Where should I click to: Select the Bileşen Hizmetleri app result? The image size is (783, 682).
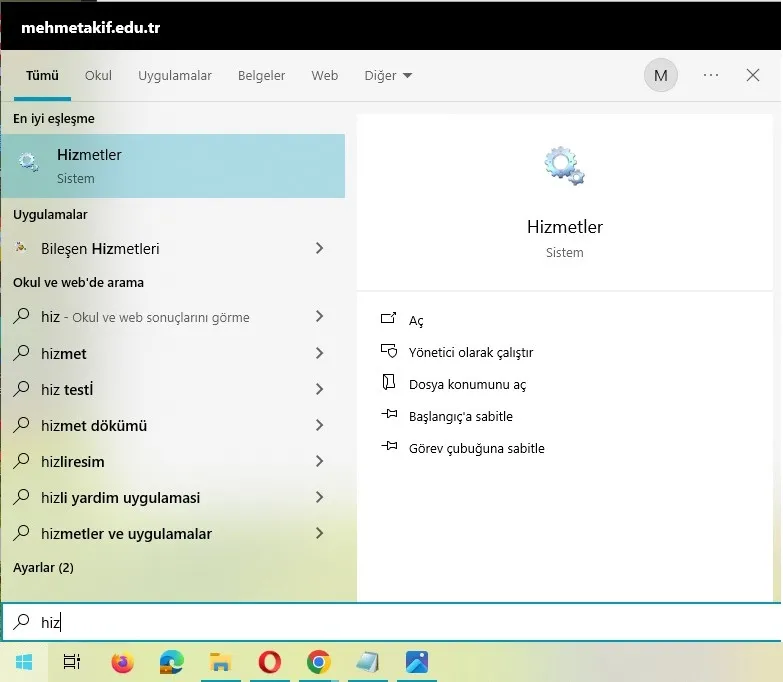(173, 248)
